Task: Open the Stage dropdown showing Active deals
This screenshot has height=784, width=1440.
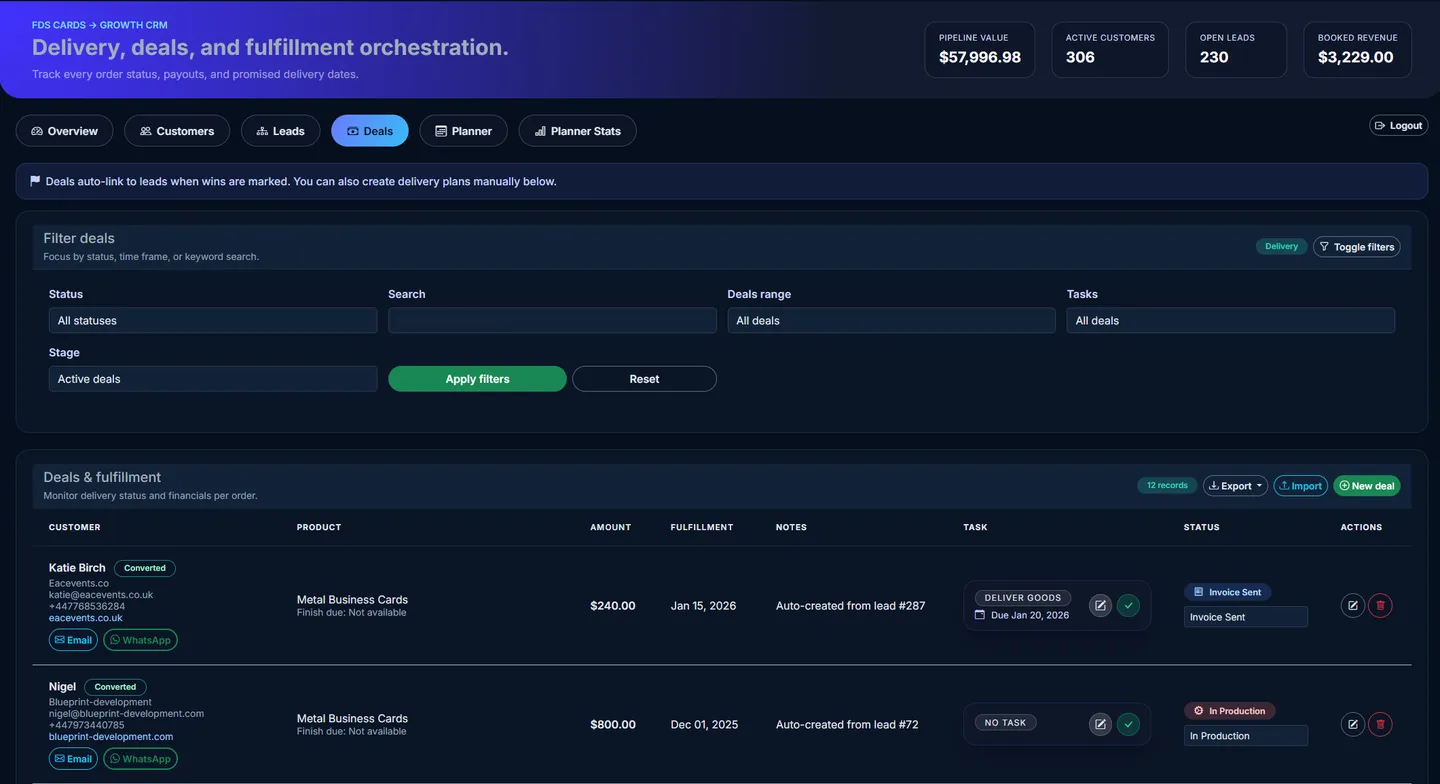Action: (213, 379)
